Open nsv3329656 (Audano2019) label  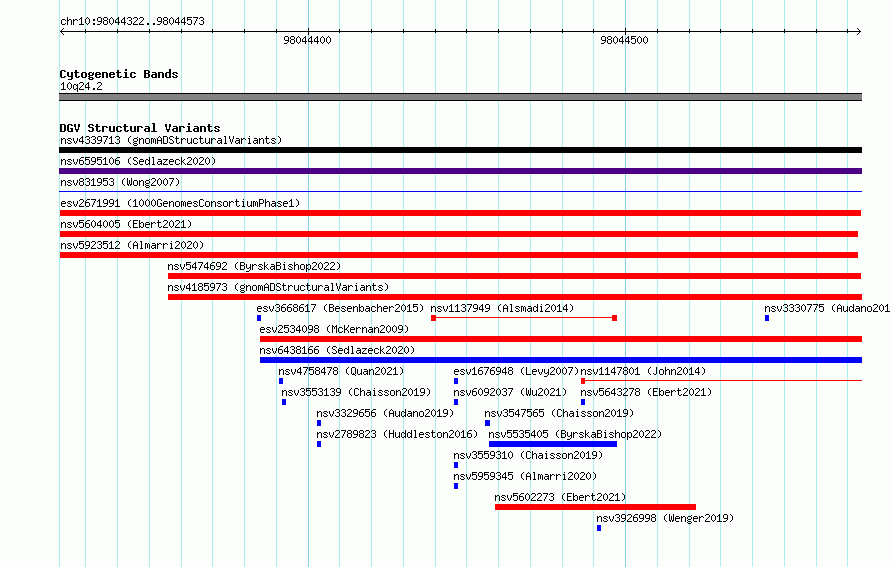385,413
